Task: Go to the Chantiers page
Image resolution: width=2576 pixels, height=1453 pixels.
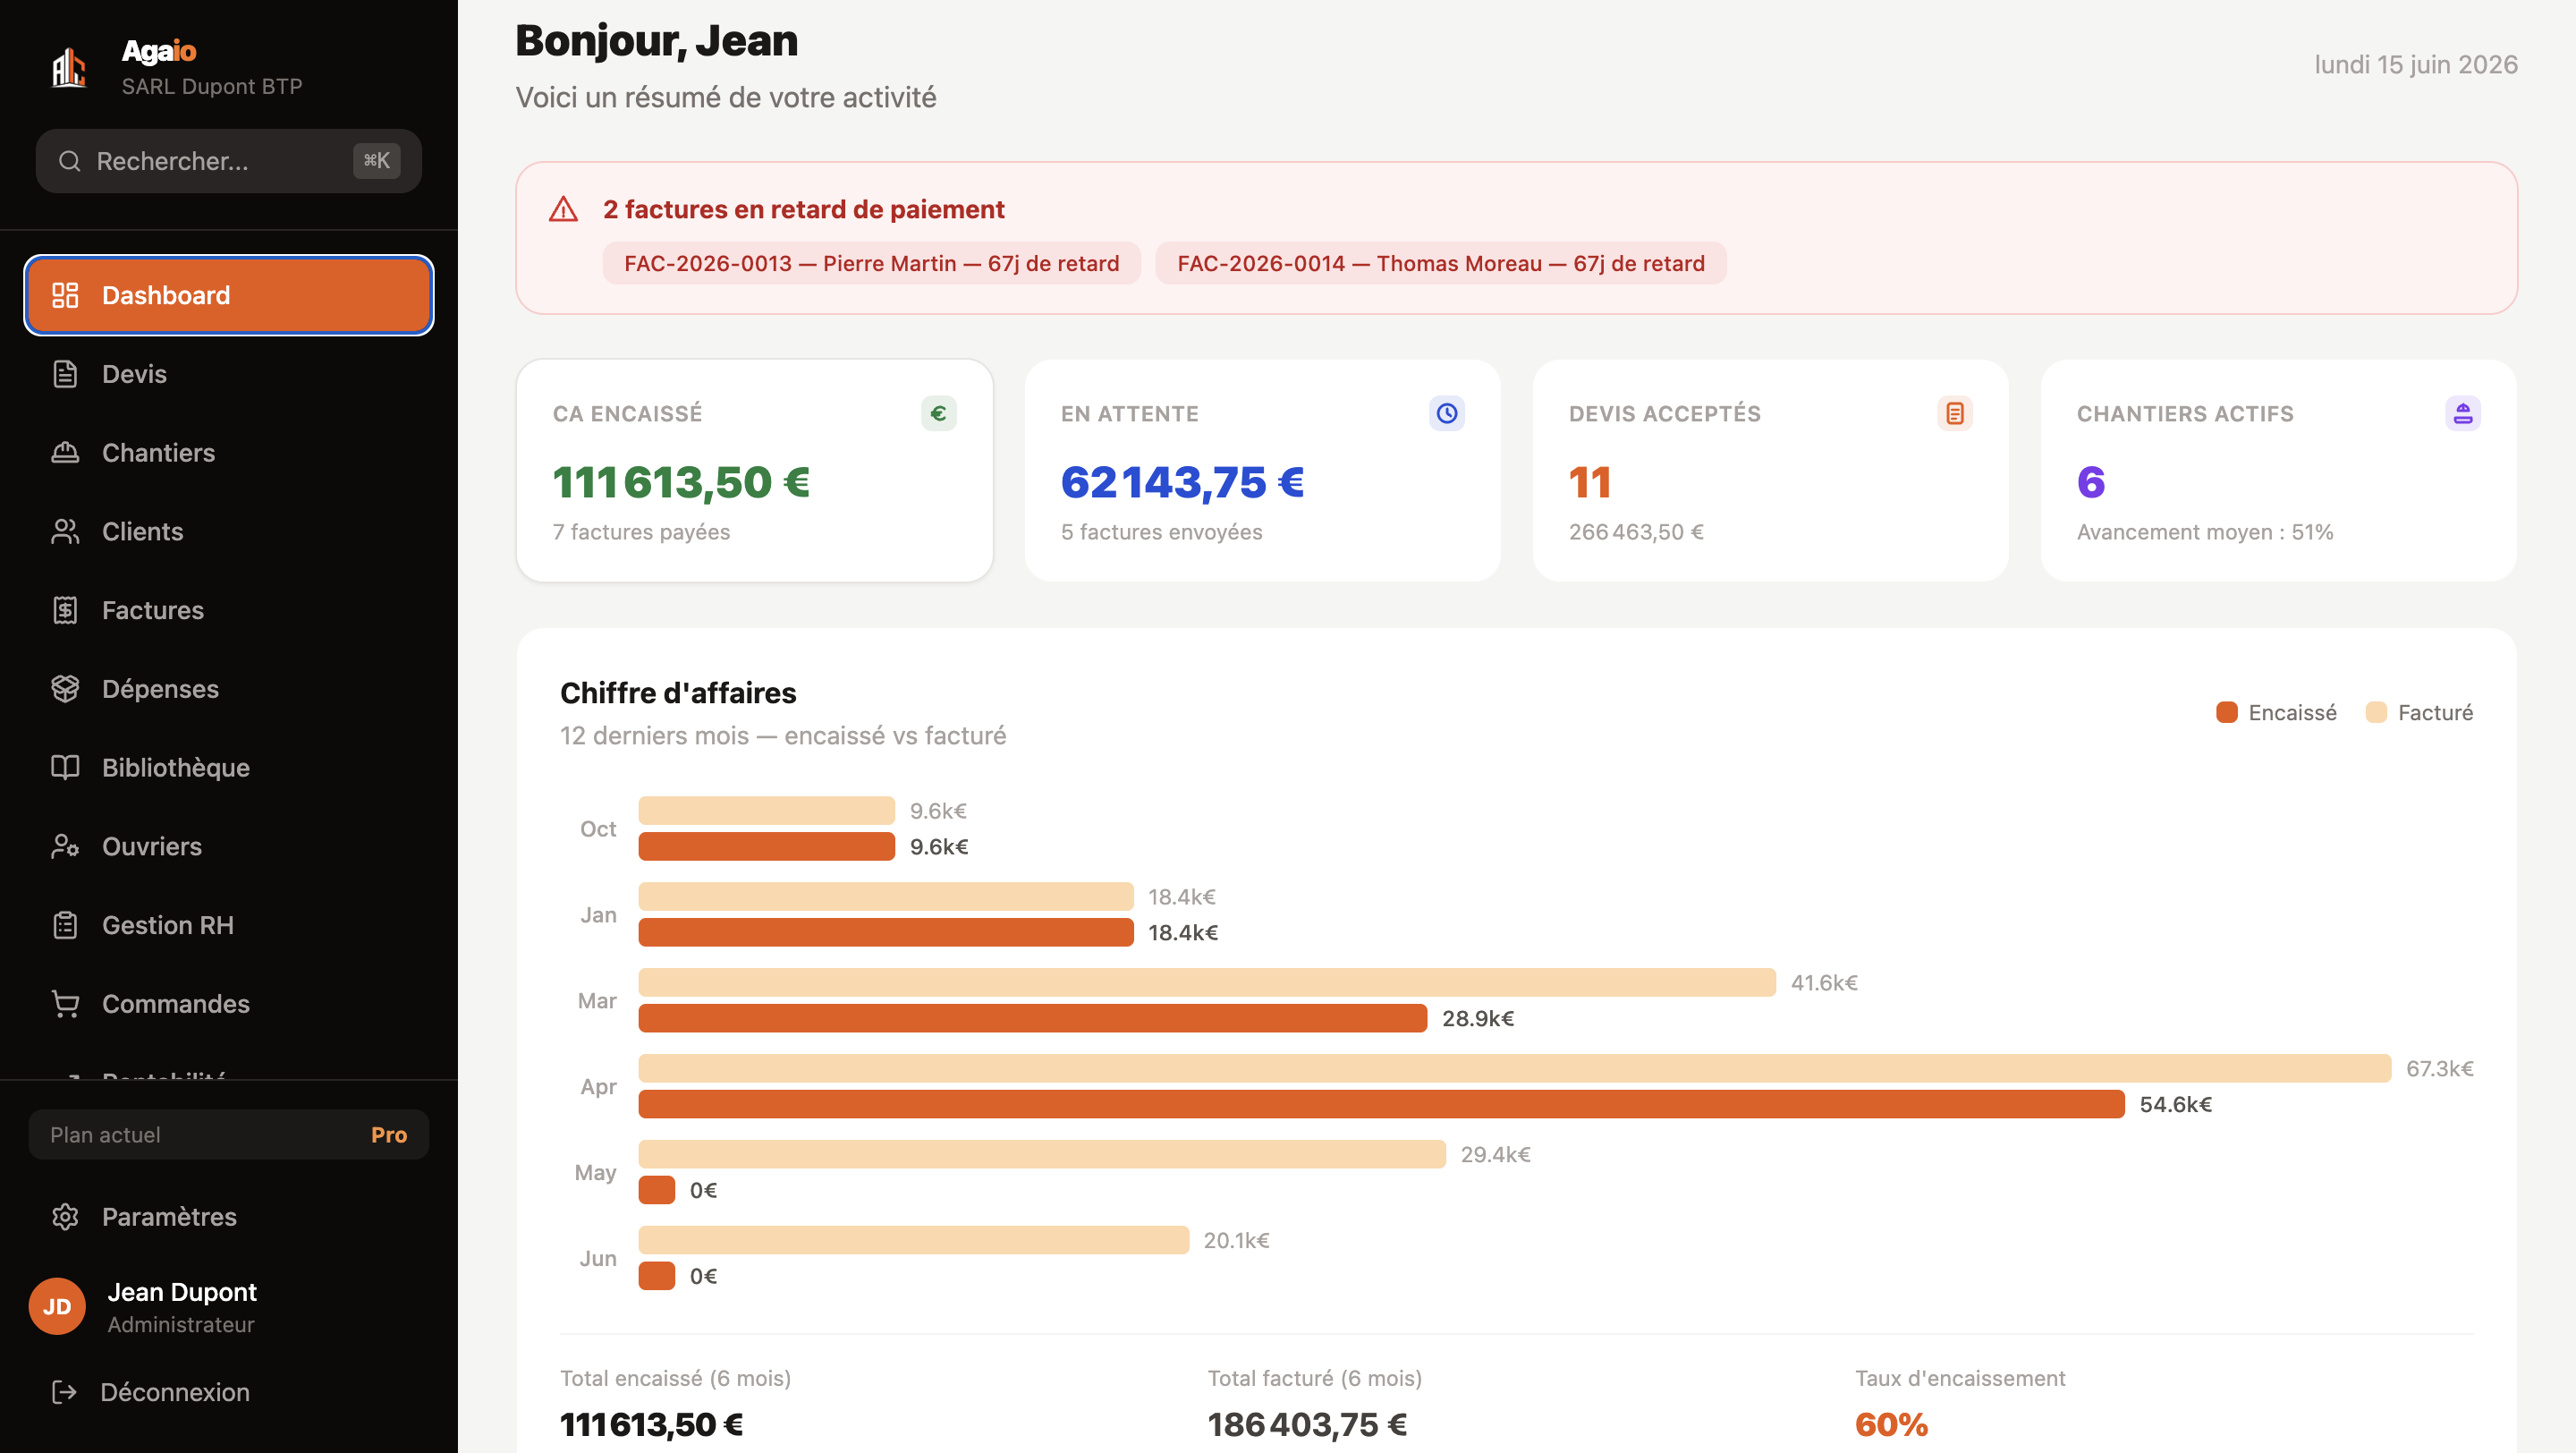Action: [229, 453]
